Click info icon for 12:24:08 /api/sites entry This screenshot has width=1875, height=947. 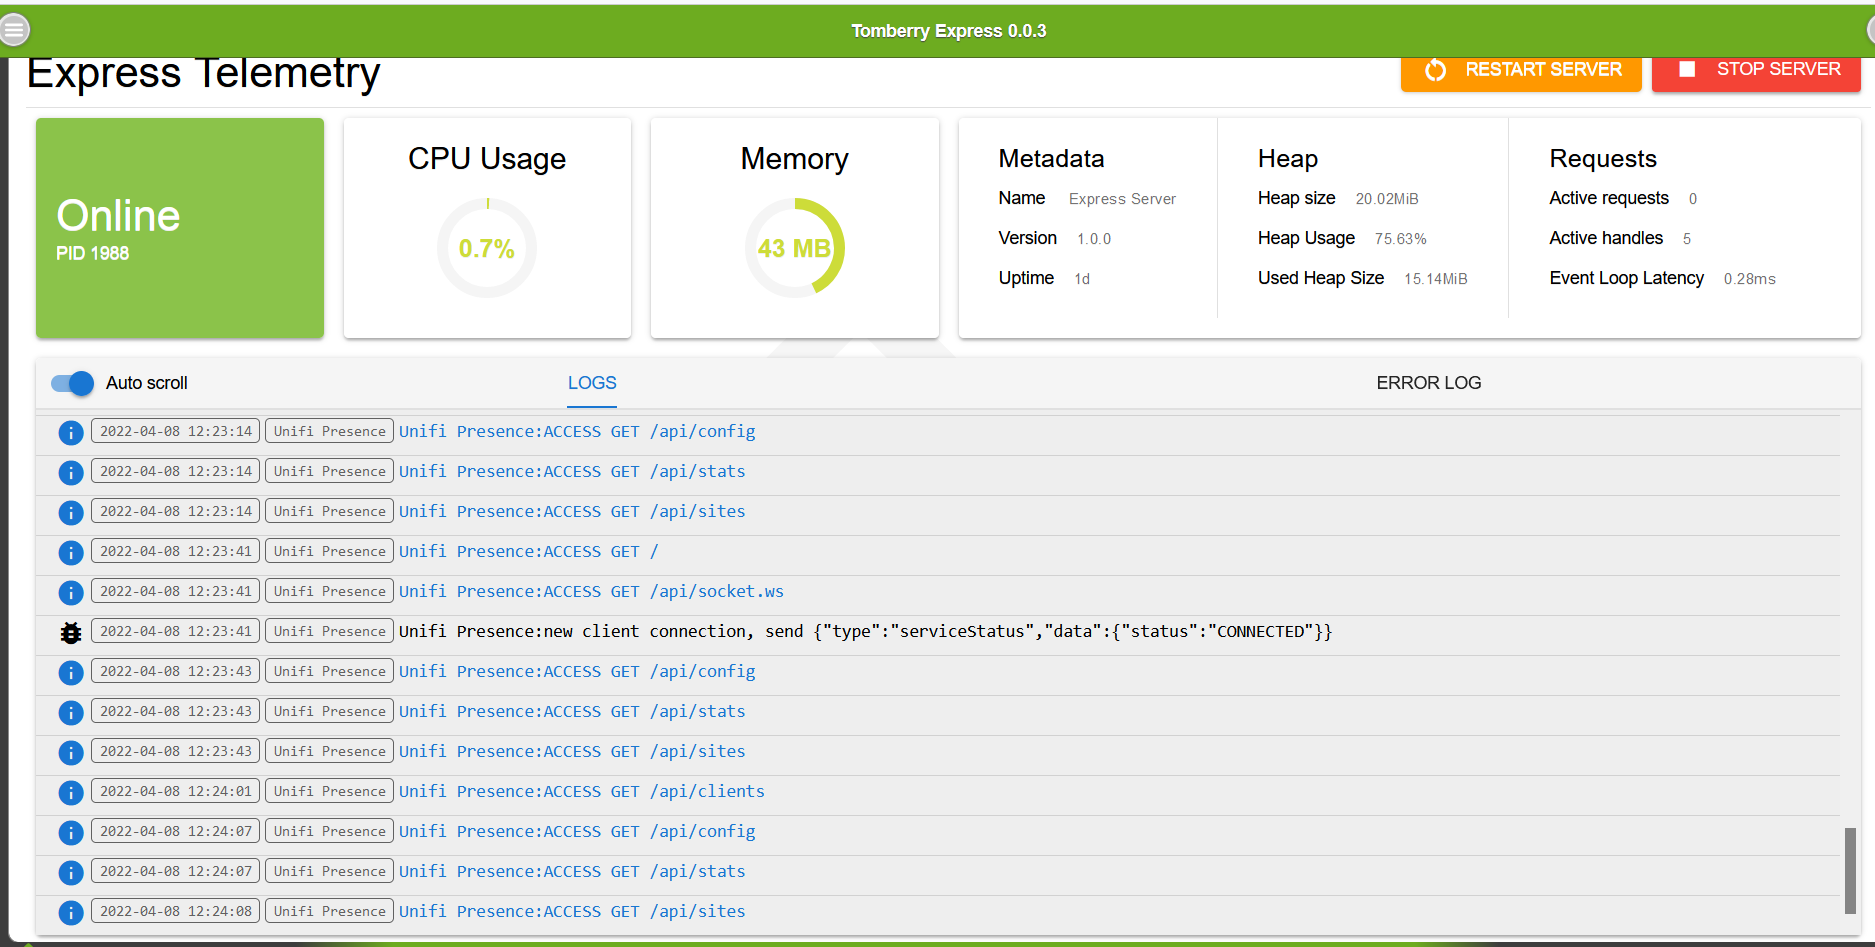(71, 912)
